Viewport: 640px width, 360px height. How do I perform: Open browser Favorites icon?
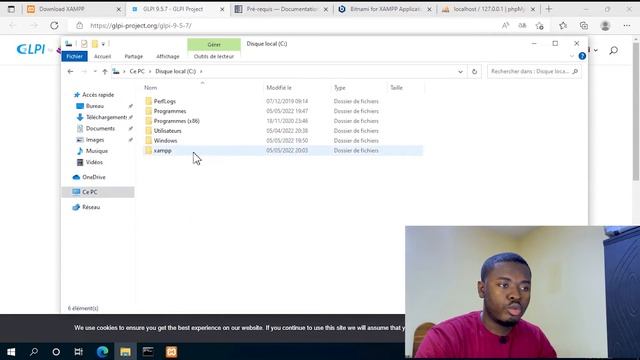[x=563, y=26]
